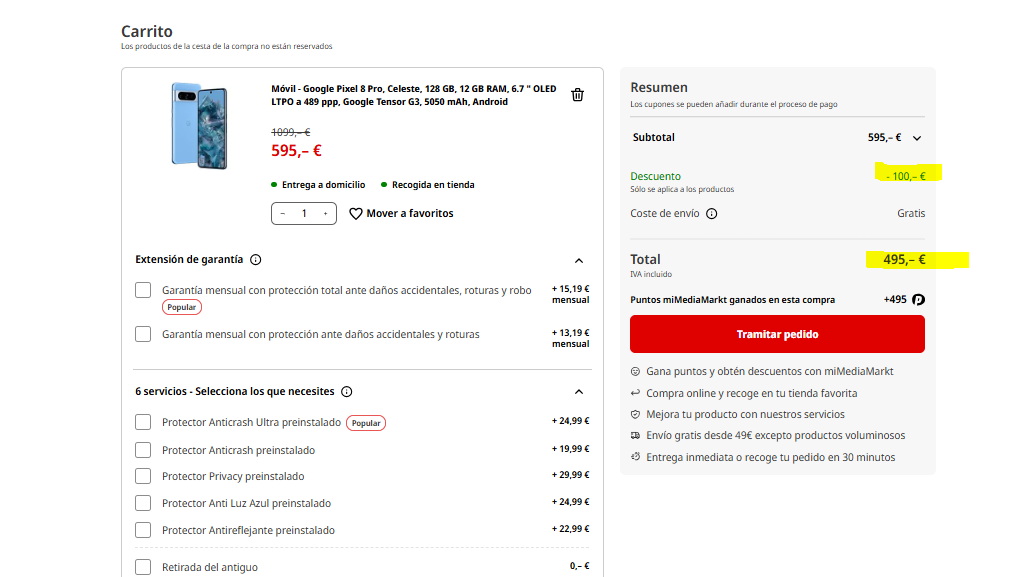Click the Entrega a domicilio availability label
Screen dimensions: 1032x577
(x=323, y=185)
